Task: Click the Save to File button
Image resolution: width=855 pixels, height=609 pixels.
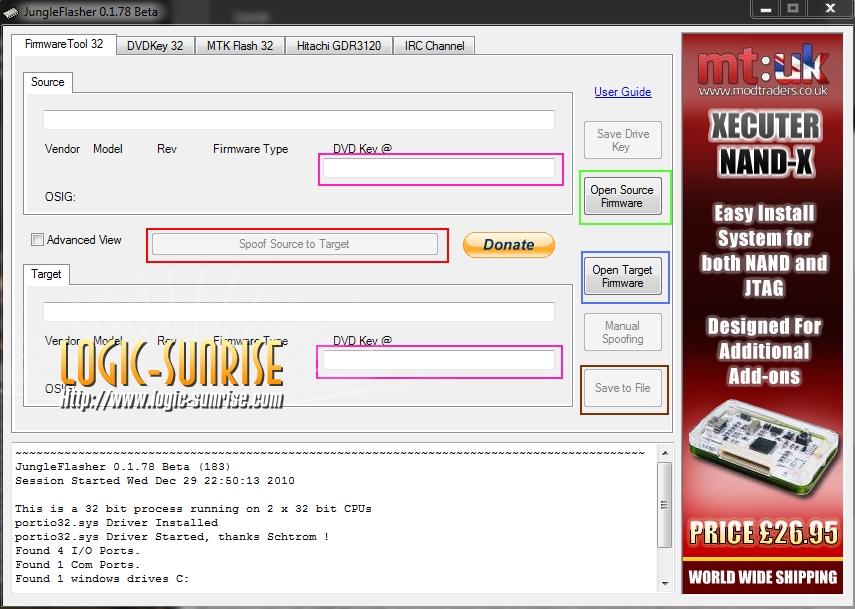Action: [623, 388]
